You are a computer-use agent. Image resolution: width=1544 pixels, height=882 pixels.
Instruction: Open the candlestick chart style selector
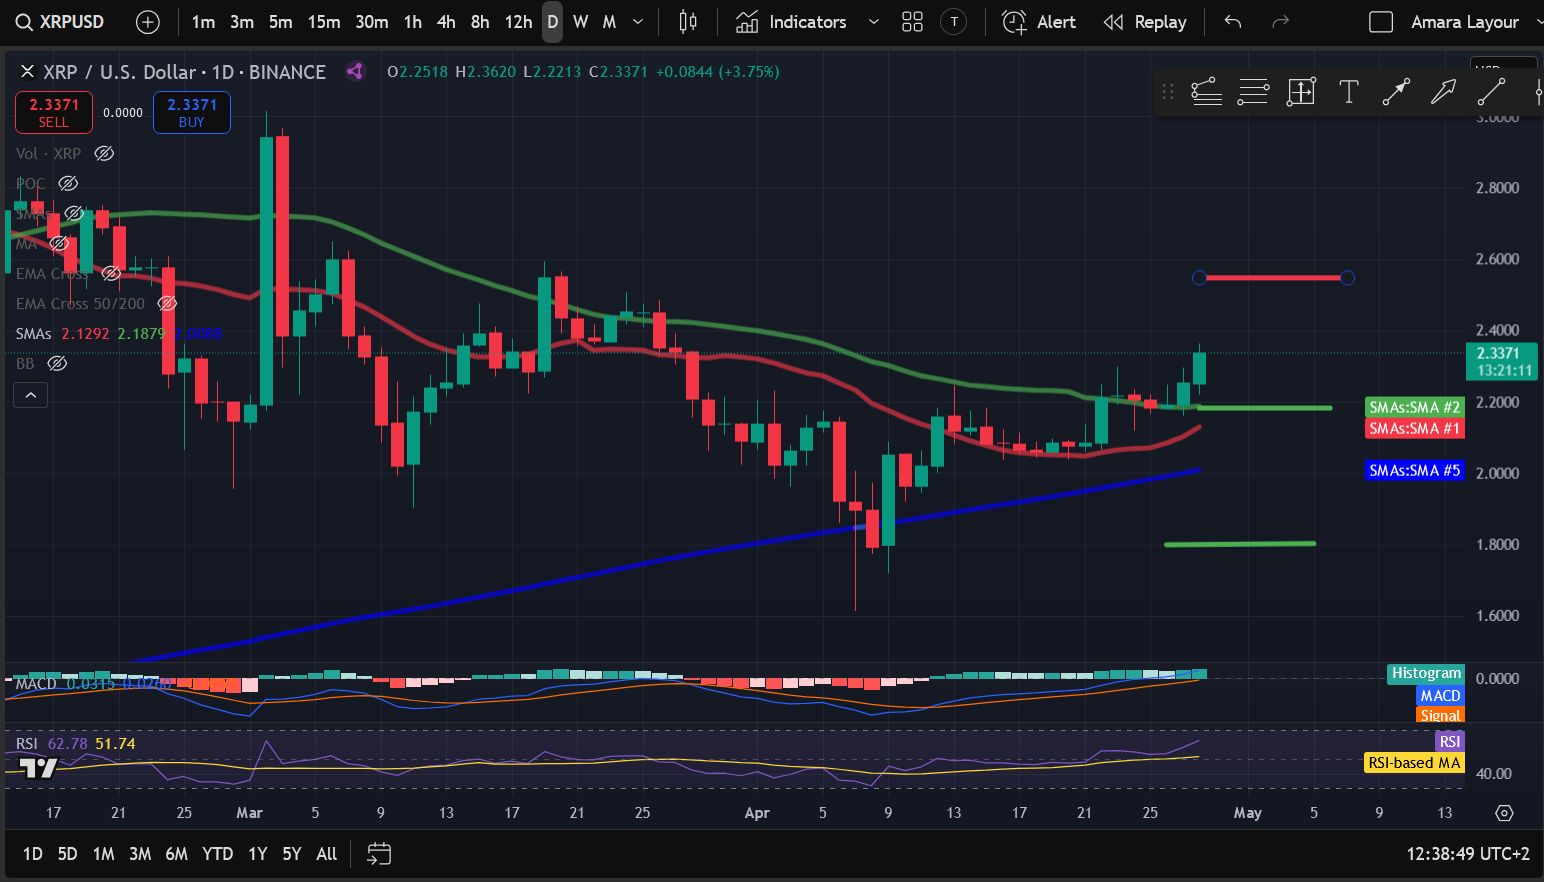(x=688, y=22)
